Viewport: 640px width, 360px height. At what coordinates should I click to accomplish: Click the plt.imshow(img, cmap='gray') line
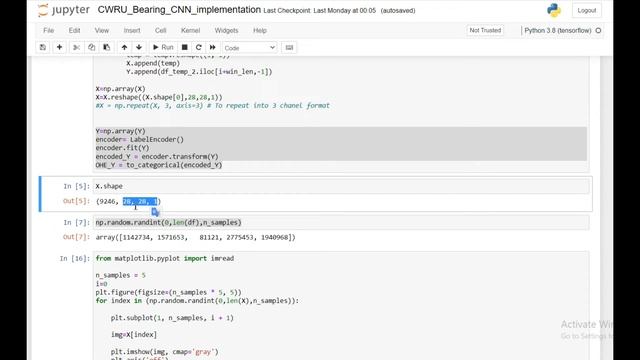tap(164, 351)
